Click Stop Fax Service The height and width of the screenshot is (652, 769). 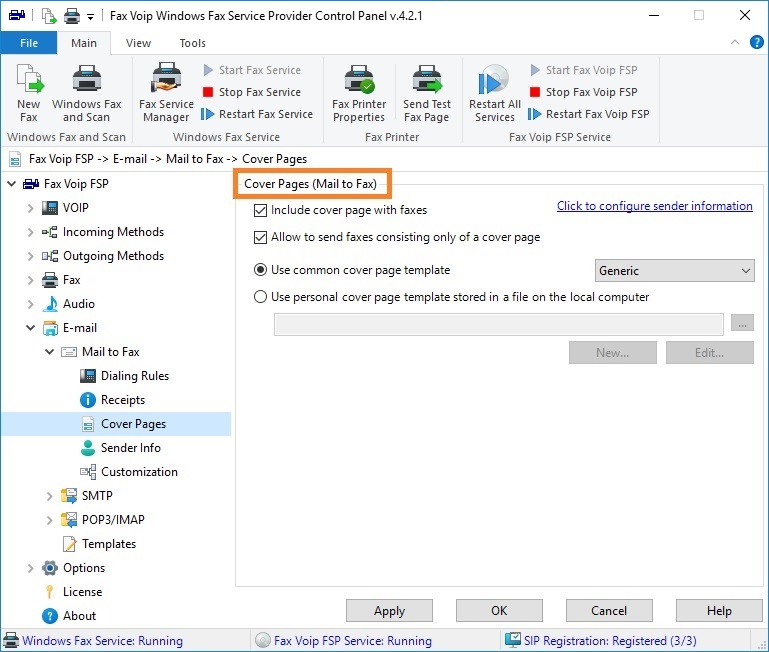pos(252,92)
